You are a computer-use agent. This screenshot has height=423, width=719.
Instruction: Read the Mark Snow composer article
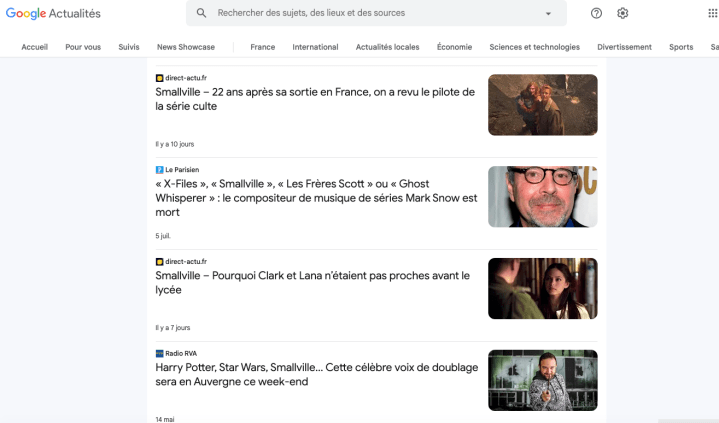pos(315,198)
